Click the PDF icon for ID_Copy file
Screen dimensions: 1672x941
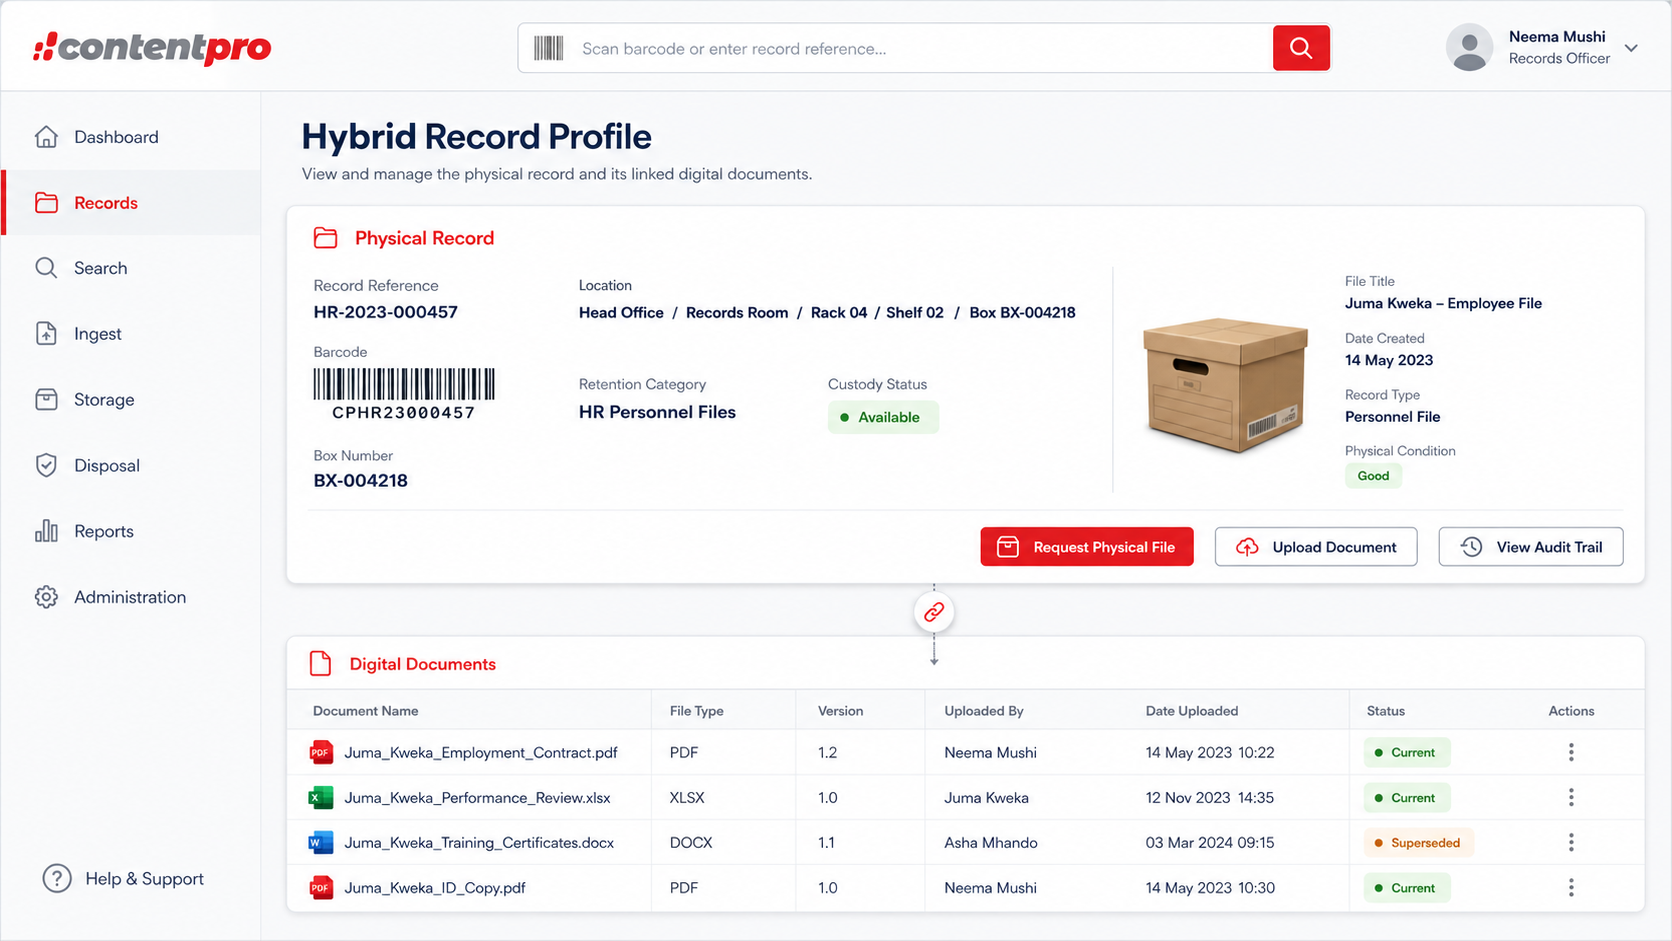(321, 888)
